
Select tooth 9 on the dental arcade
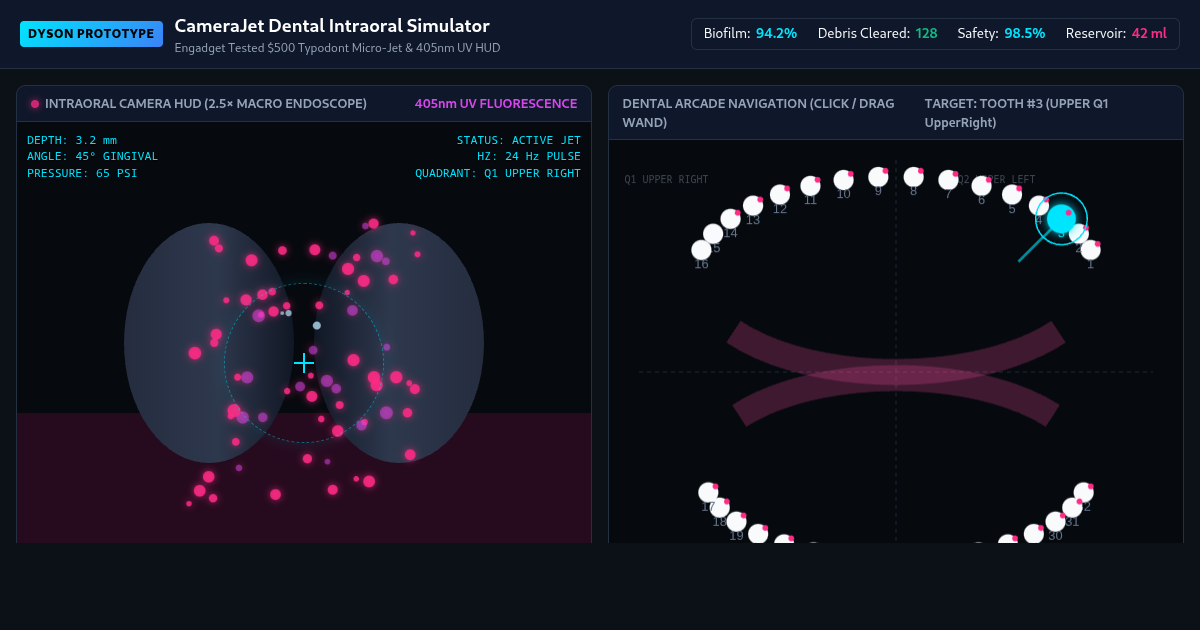point(878,177)
